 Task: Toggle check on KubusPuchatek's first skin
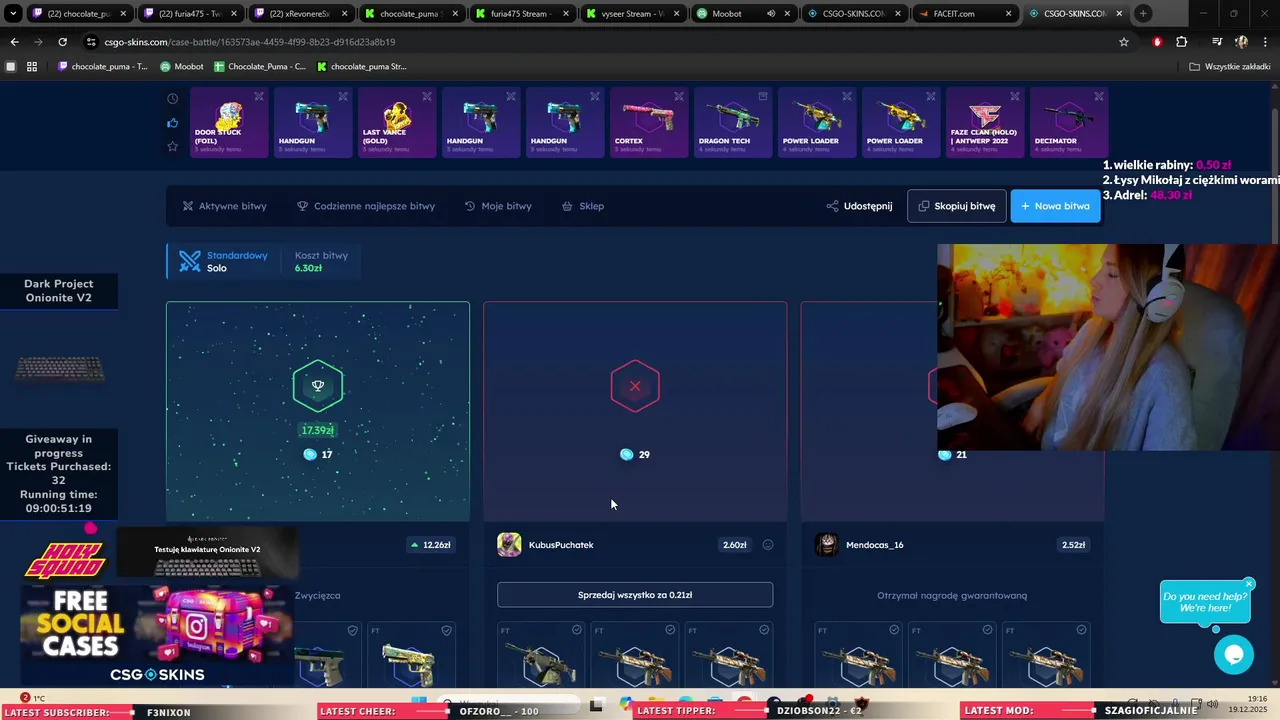tap(577, 630)
